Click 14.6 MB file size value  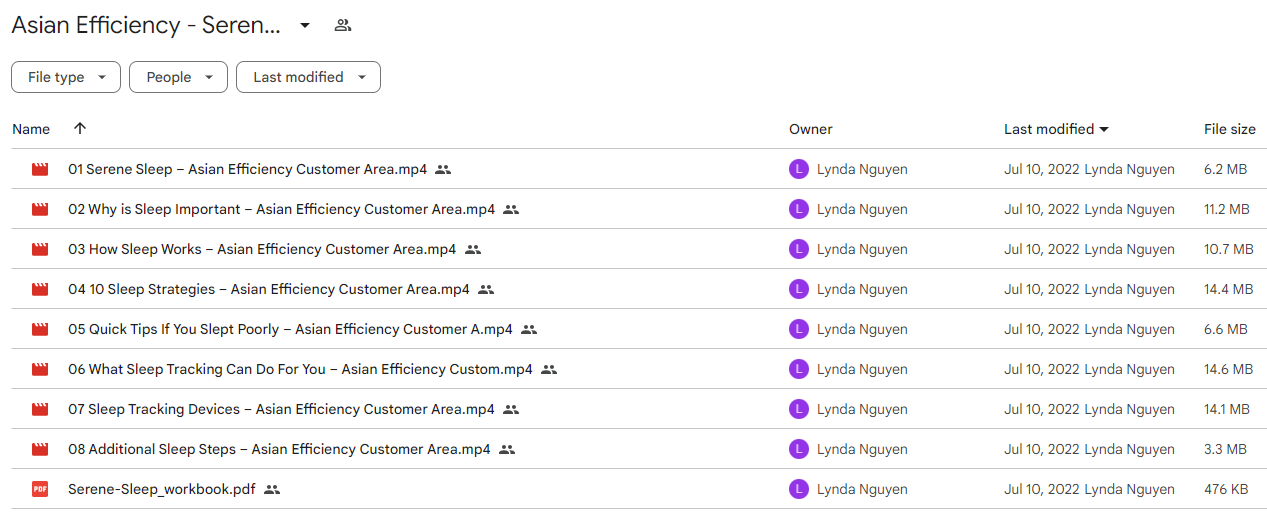click(1229, 370)
